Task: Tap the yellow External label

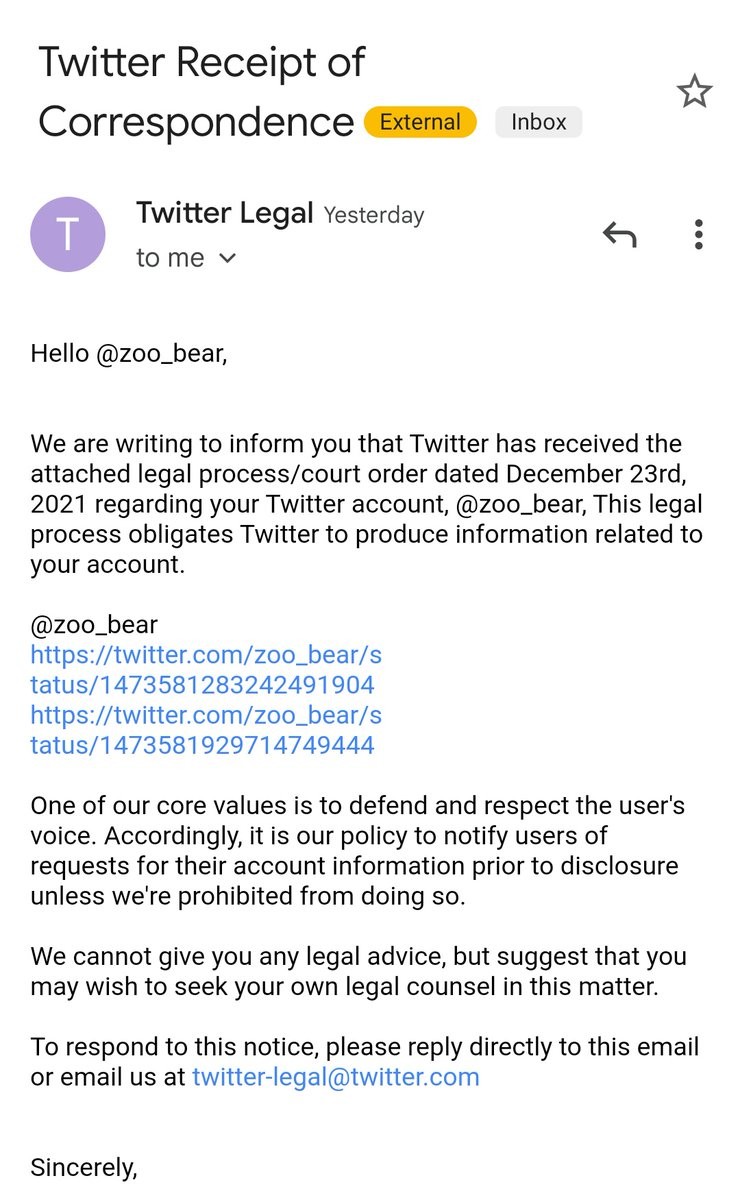Action: pos(420,122)
